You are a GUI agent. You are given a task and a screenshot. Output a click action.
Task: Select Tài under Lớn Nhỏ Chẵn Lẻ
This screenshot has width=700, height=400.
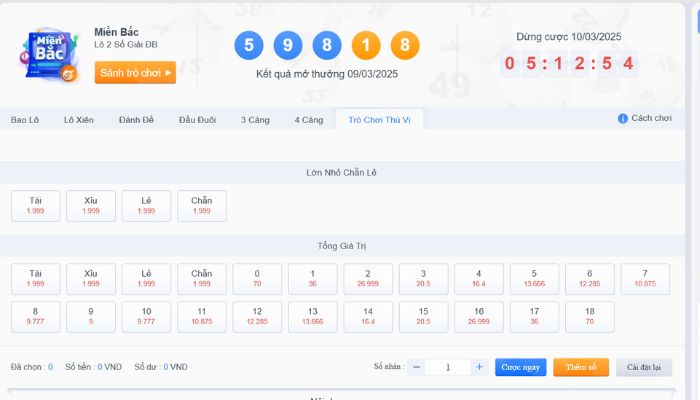tap(36, 205)
